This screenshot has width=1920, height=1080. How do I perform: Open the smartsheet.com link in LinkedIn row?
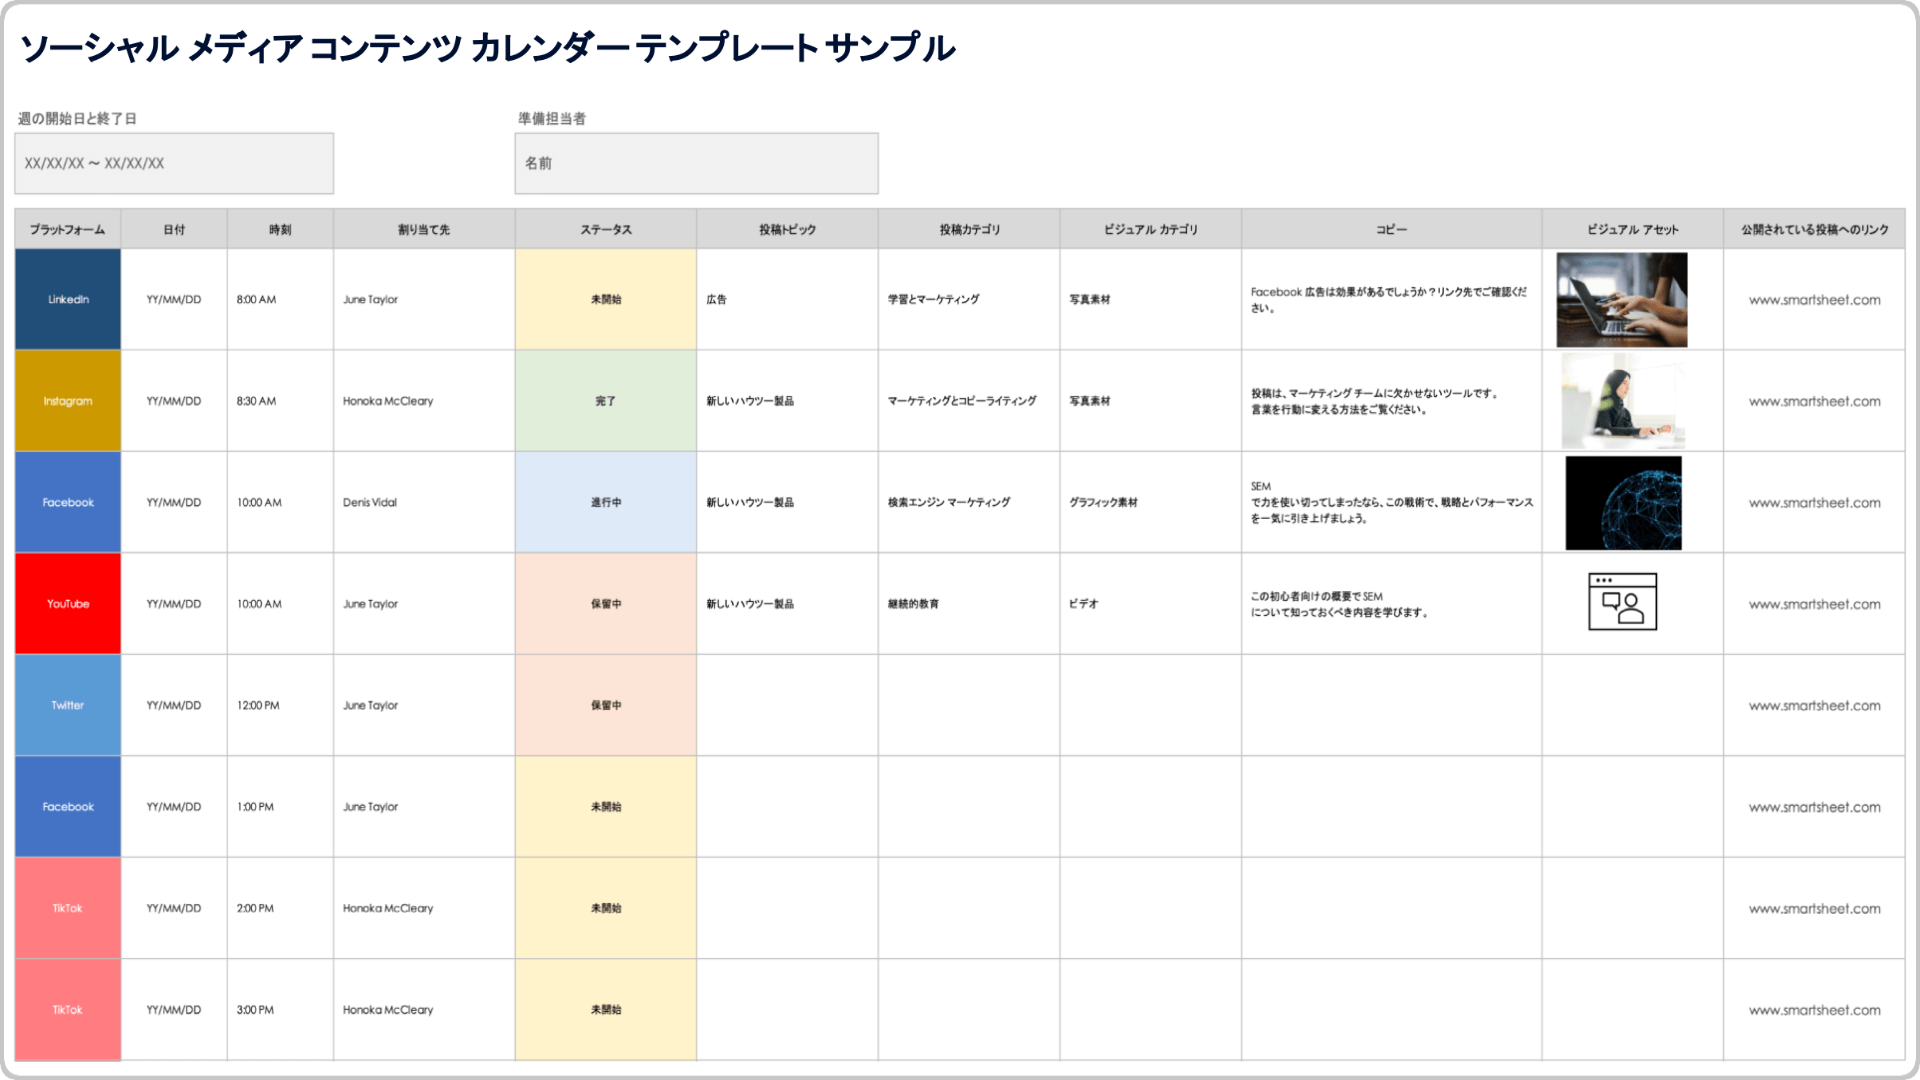click(1814, 300)
